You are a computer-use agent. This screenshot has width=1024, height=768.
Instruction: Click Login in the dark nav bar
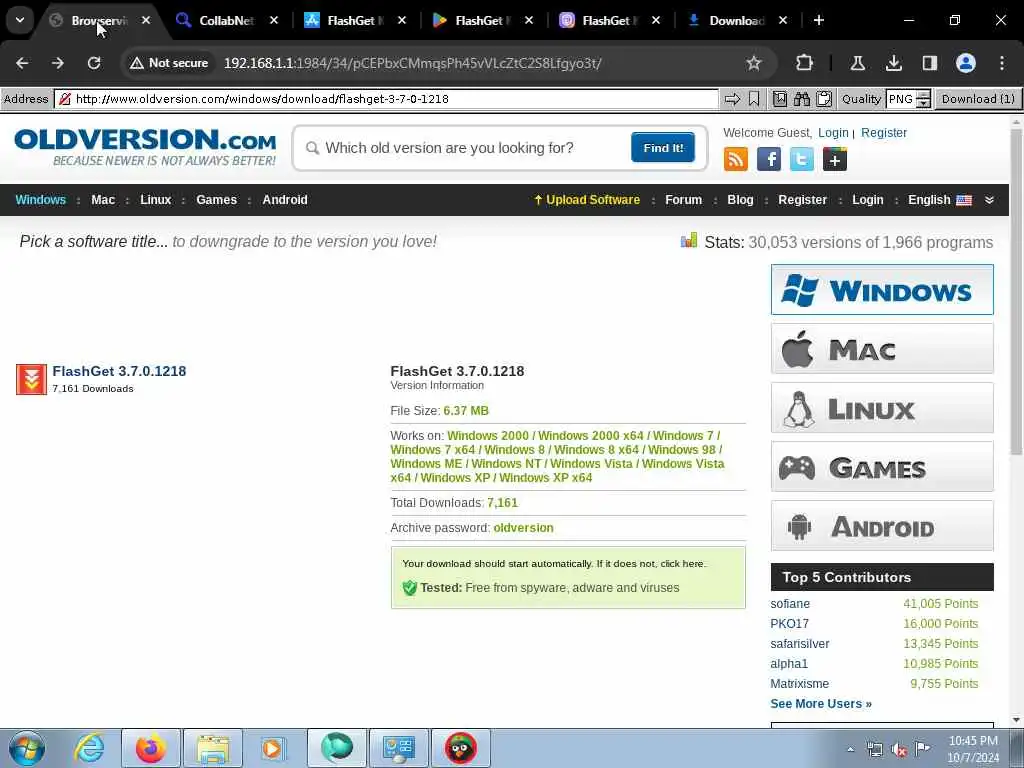point(867,200)
